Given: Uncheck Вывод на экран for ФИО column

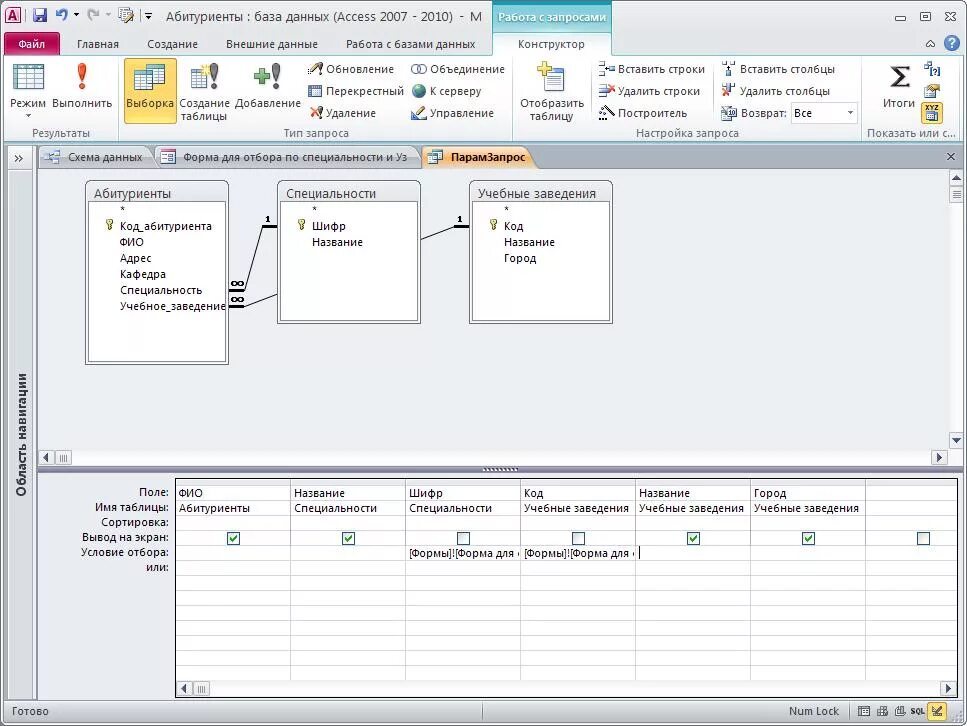Looking at the screenshot, I should [x=233, y=538].
